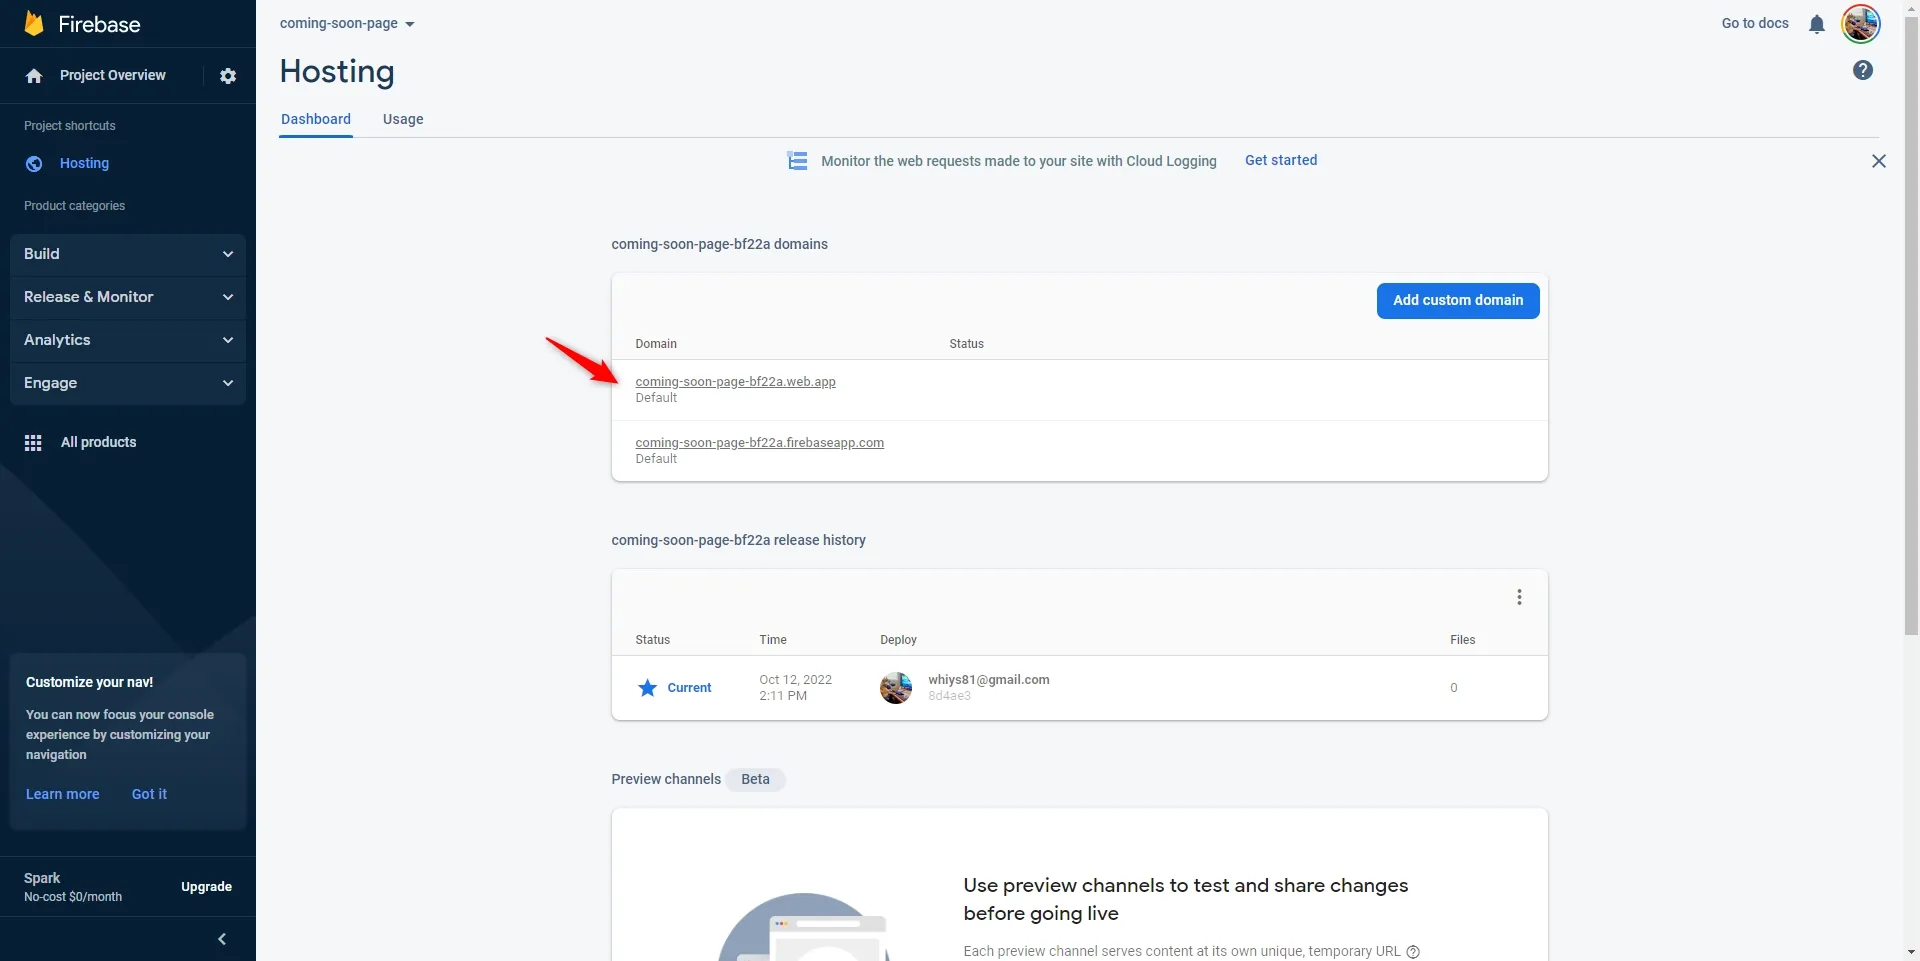Open Project Overview menu item
The image size is (1920, 961).
[x=113, y=76]
